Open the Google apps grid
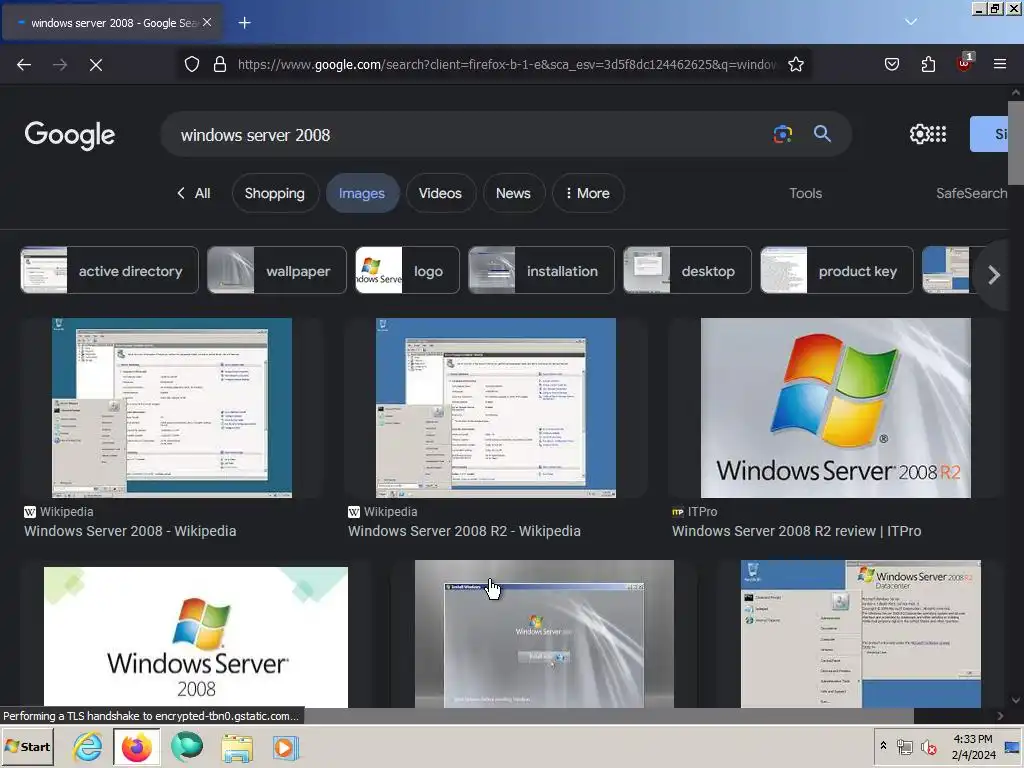 (938, 134)
